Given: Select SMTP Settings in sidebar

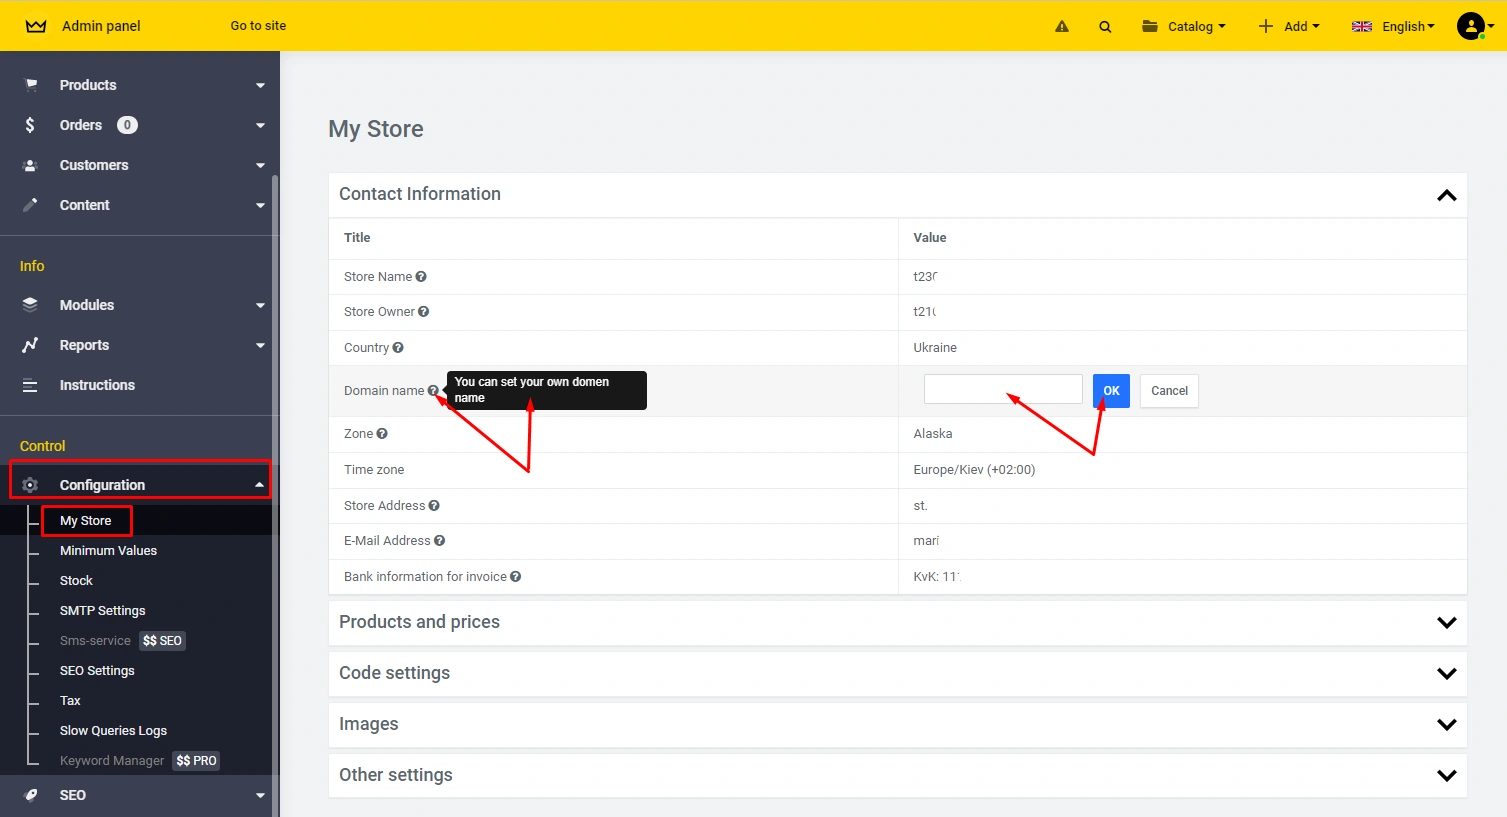Looking at the screenshot, I should coord(102,611).
